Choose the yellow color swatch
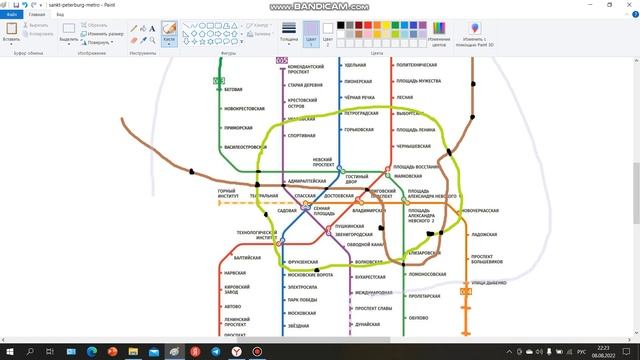This screenshot has width=640, height=360. coord(386,25)
